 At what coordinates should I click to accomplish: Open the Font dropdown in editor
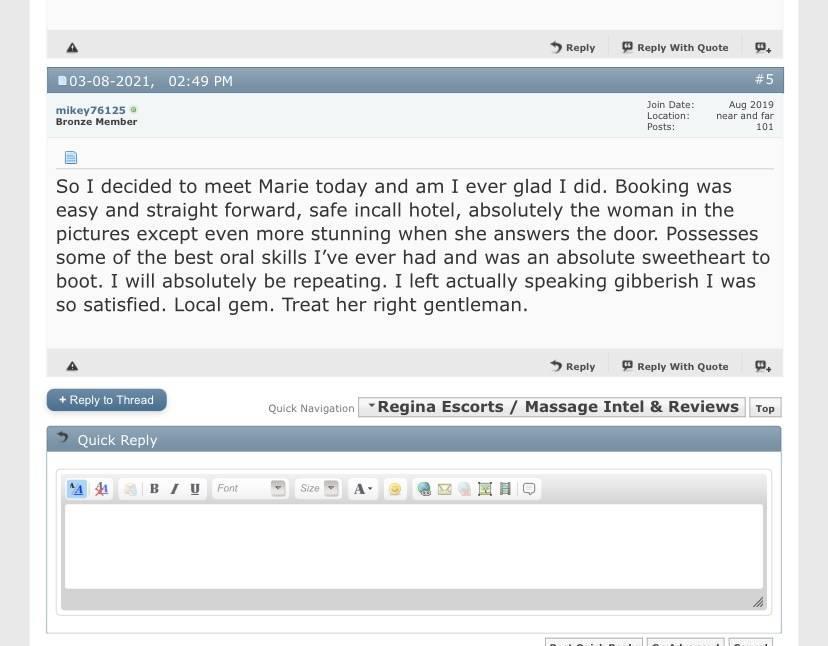coord(250,489)
